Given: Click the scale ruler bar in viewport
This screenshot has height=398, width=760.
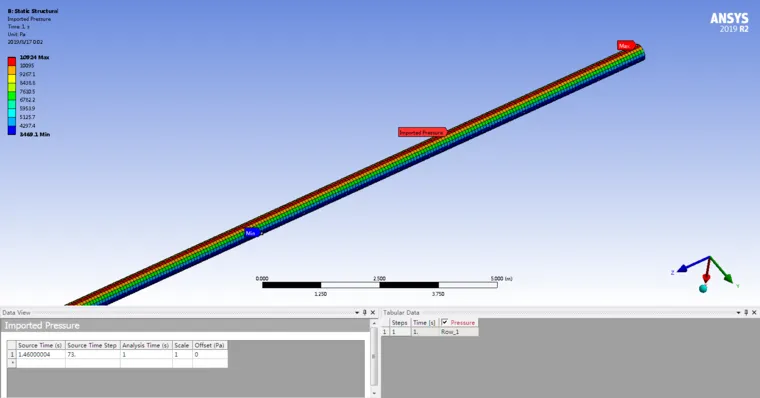Looking at the screenshot, I should tap(380, 285).
